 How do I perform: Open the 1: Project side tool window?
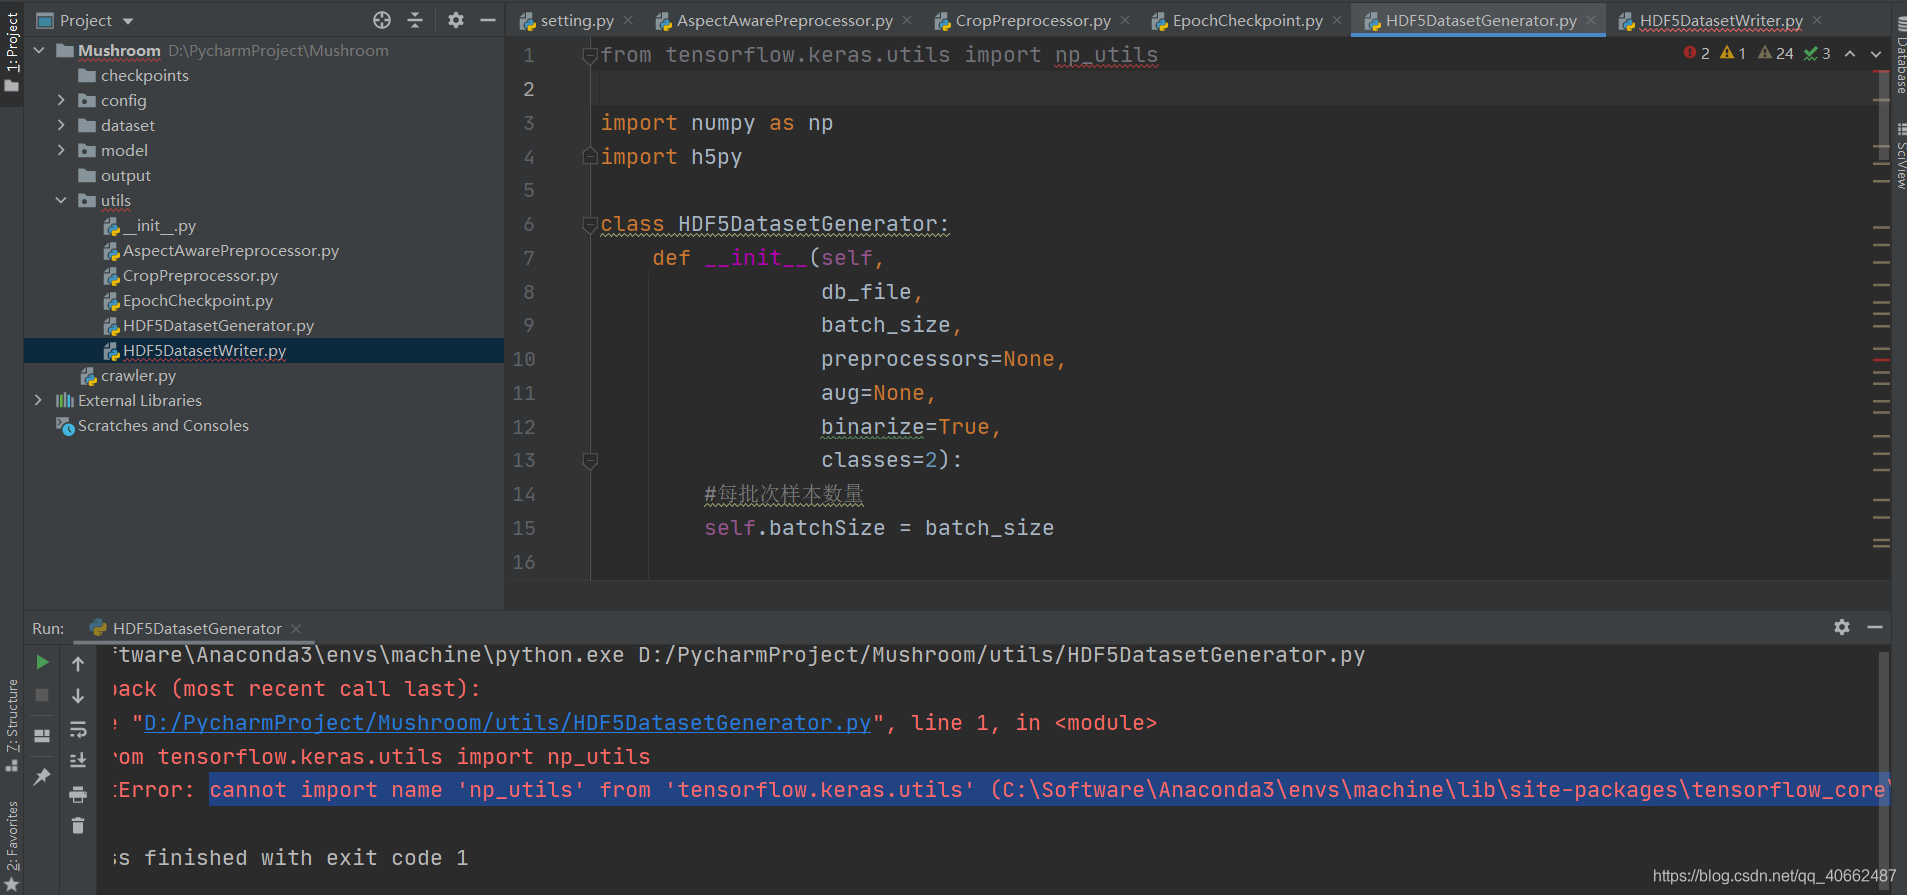pyautogui.click(x=12, y=52)
